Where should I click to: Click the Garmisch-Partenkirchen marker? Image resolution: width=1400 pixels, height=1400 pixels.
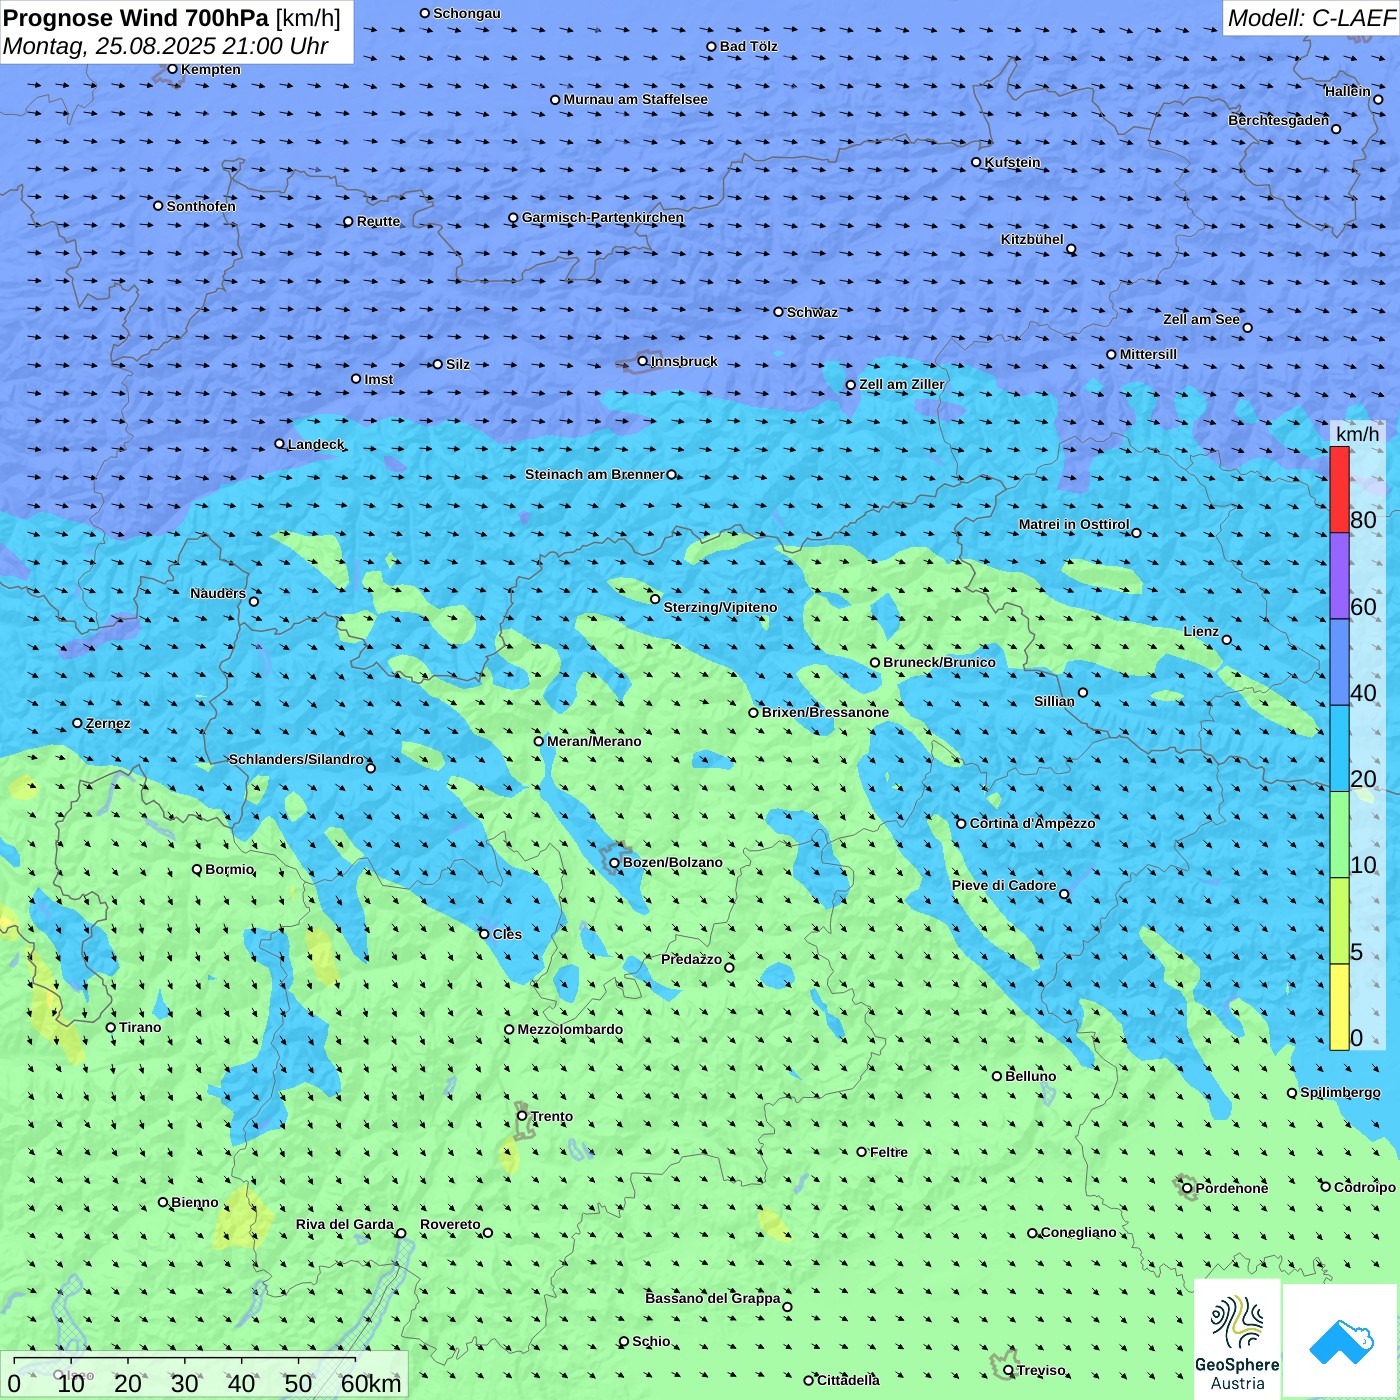(x=513, y=217)
